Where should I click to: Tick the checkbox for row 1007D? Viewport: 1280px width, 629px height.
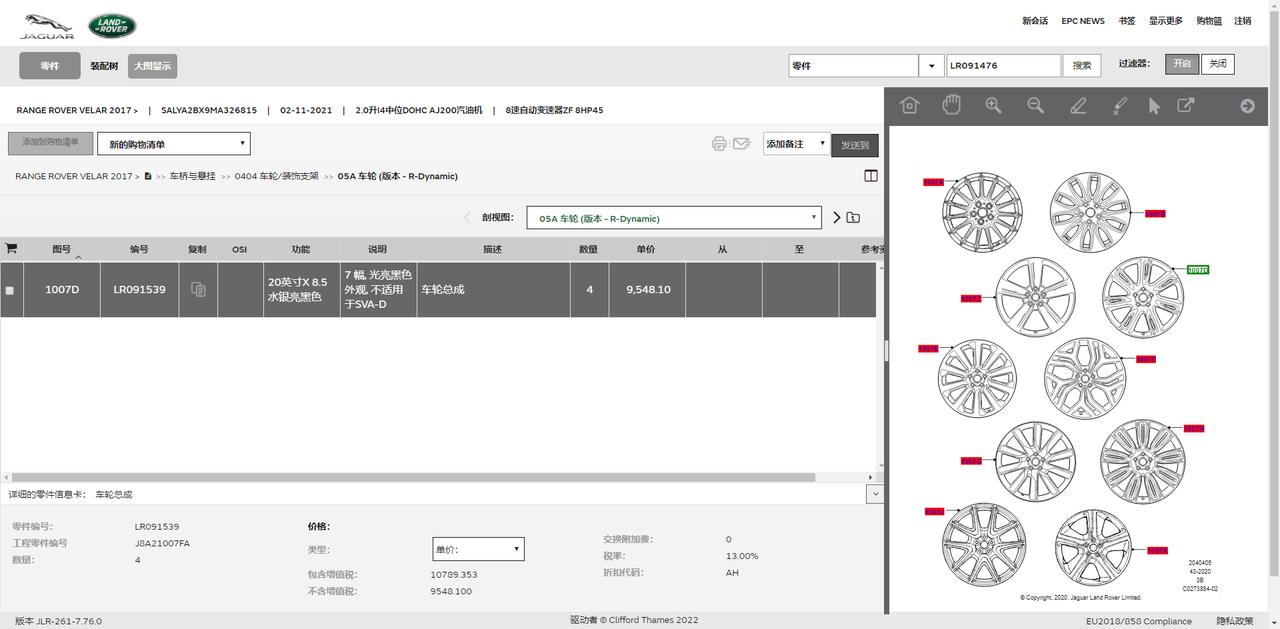point(10,290)
